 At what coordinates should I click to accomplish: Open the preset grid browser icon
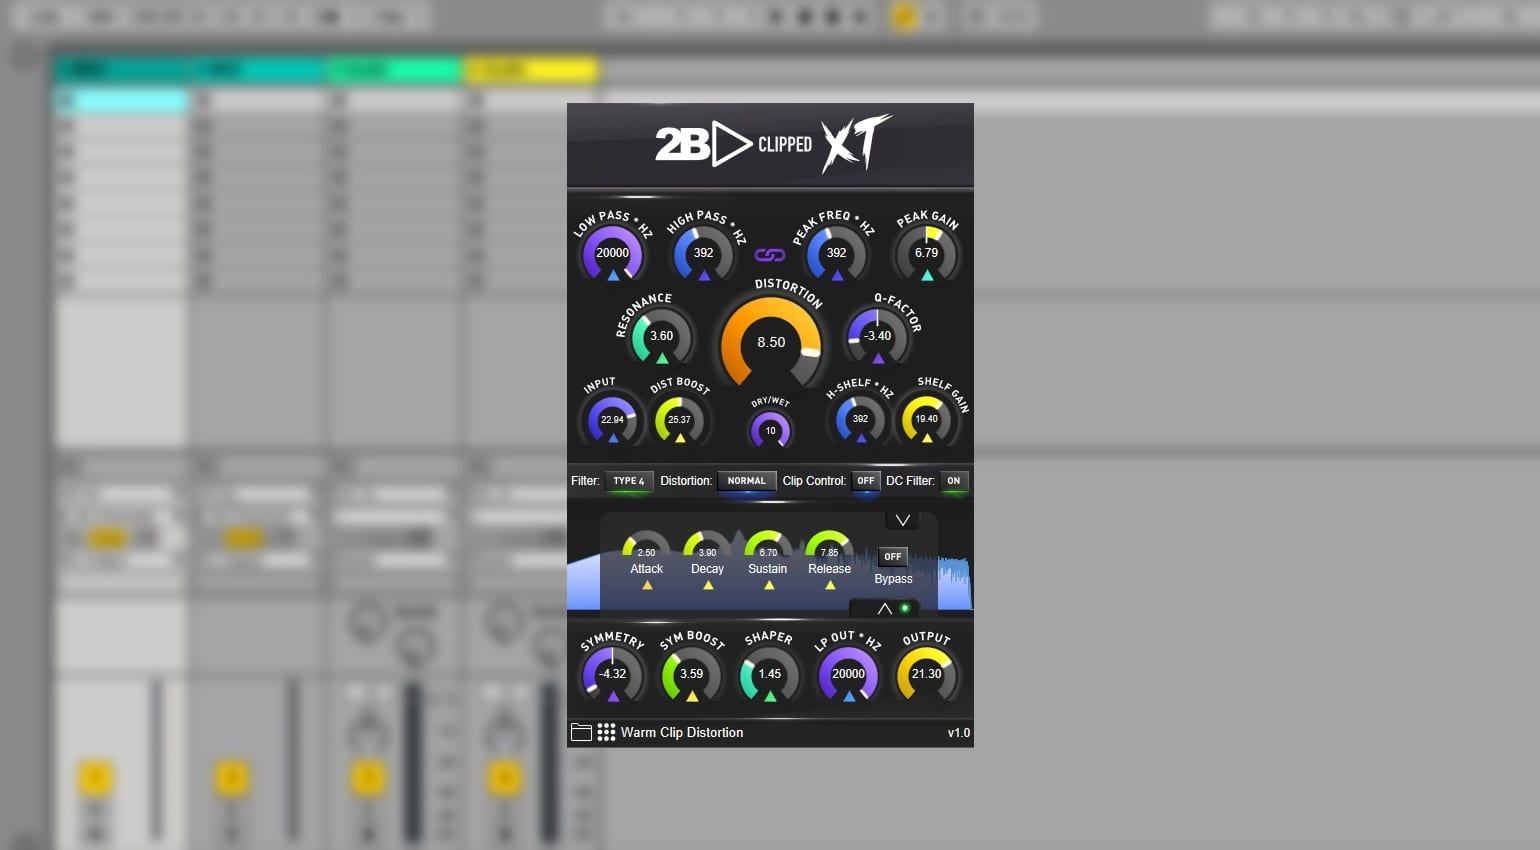[606, 732]
